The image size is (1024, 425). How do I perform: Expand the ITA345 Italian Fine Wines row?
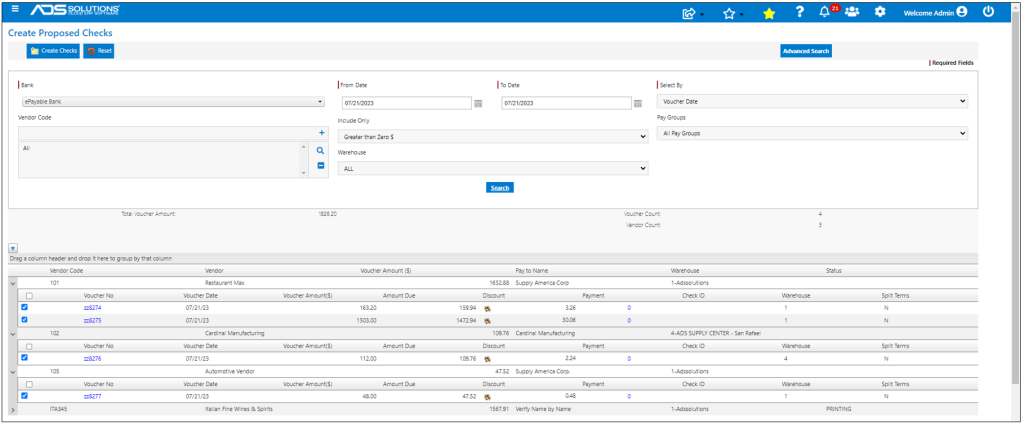click(13, 409)
